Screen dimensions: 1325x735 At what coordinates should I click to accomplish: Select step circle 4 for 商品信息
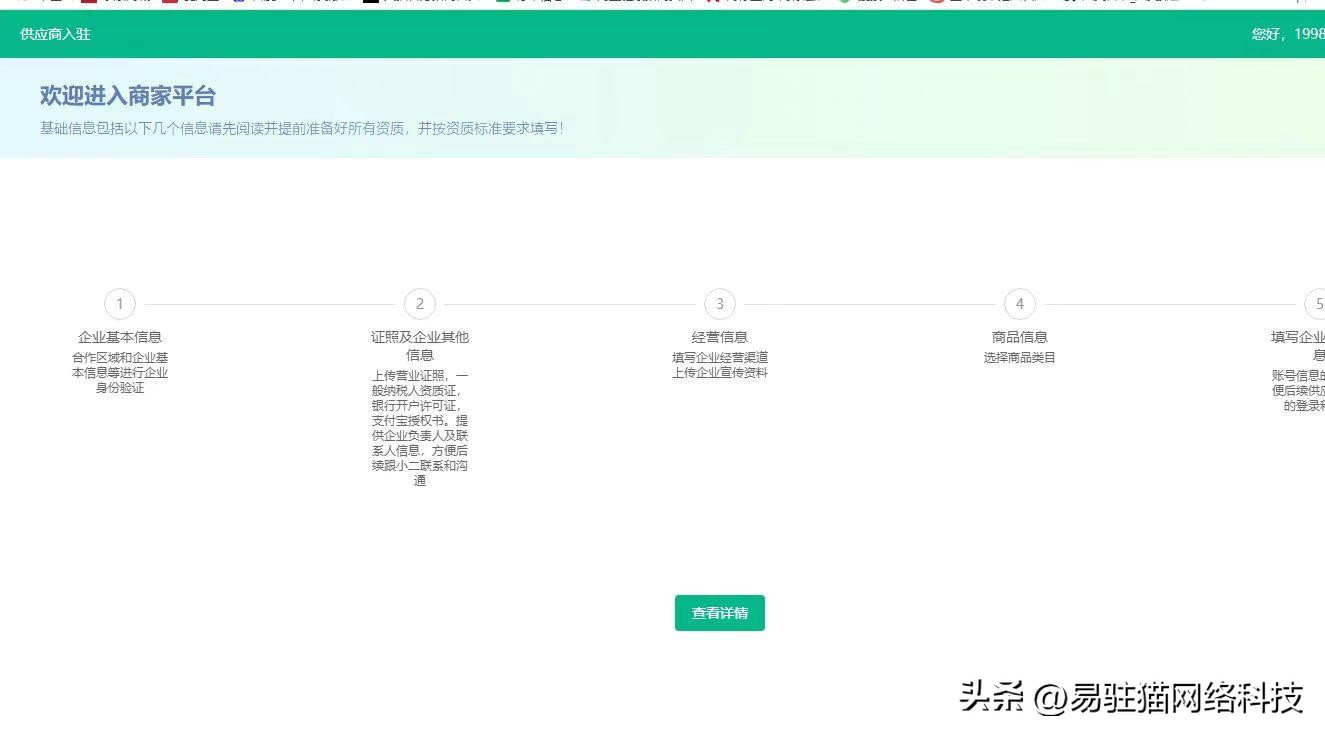[x=1020, y=304]
